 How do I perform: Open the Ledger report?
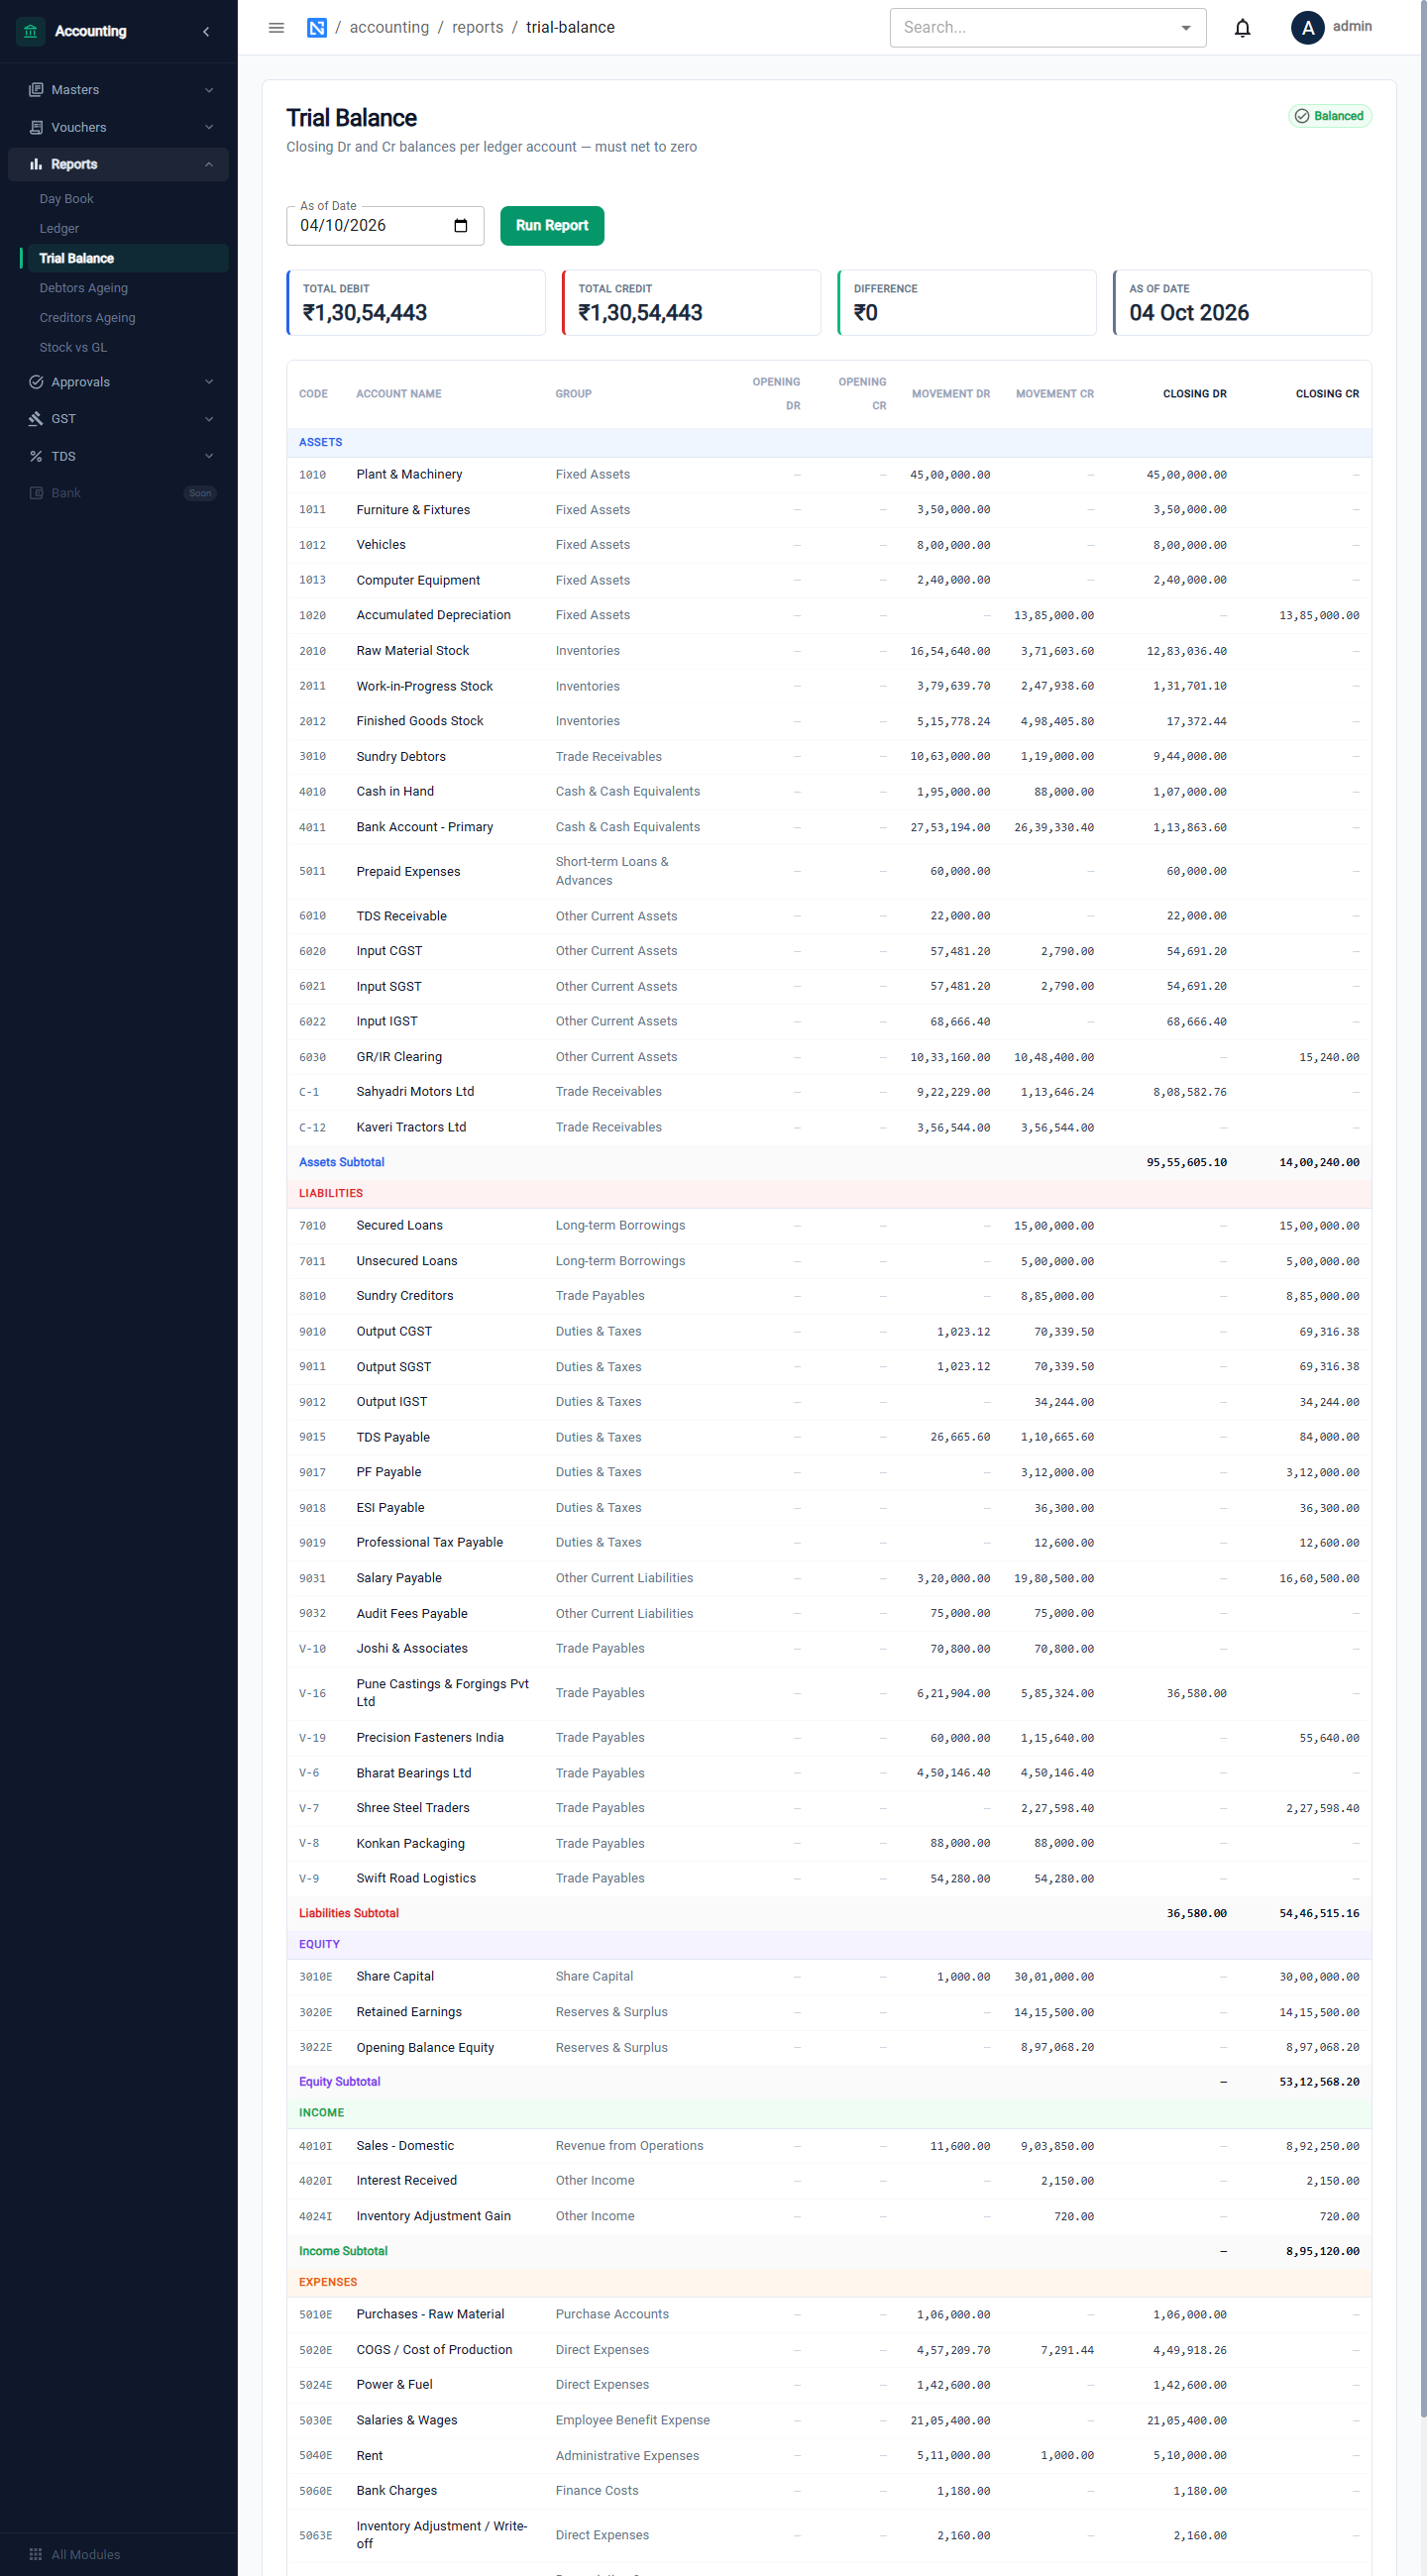[x=59, y=229]
